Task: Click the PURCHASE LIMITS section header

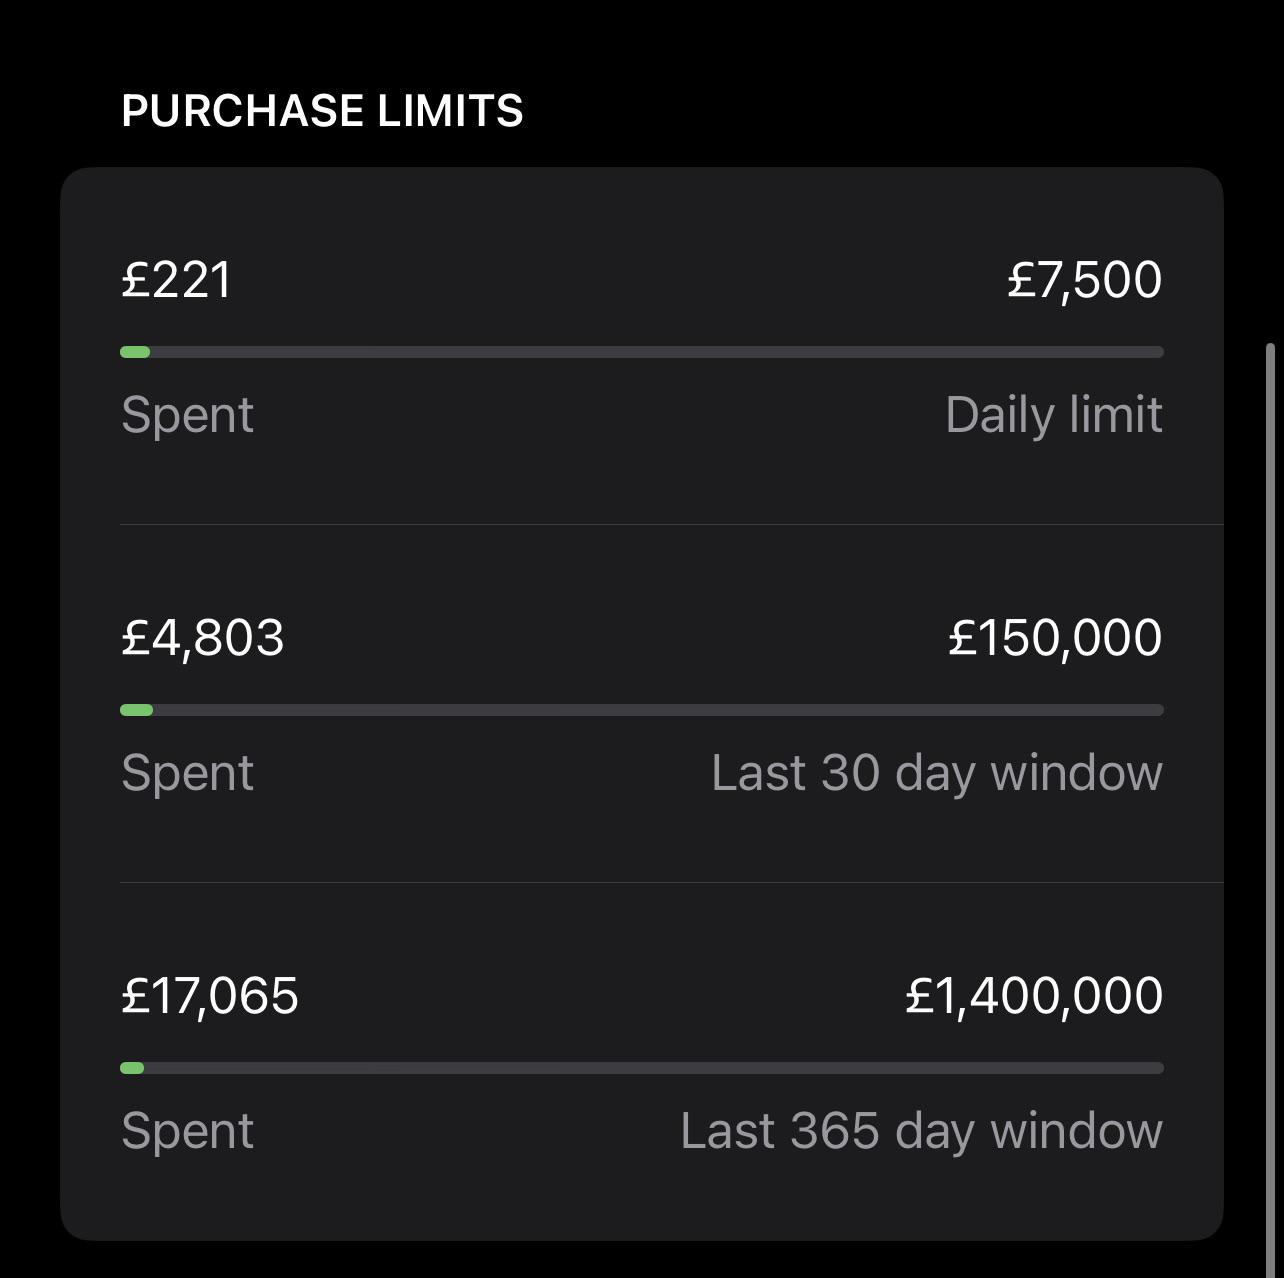Action: 322,111
